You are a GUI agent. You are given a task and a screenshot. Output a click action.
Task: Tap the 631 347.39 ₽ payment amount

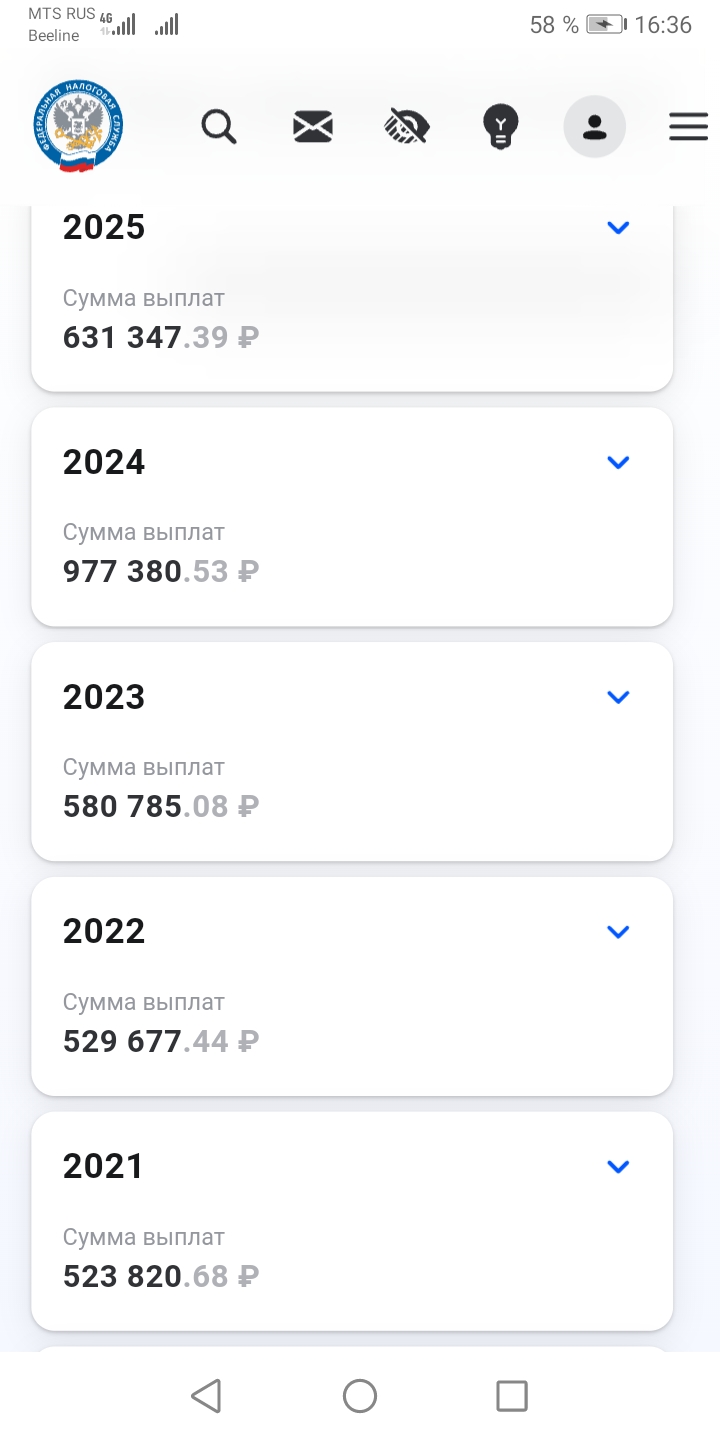161,338
